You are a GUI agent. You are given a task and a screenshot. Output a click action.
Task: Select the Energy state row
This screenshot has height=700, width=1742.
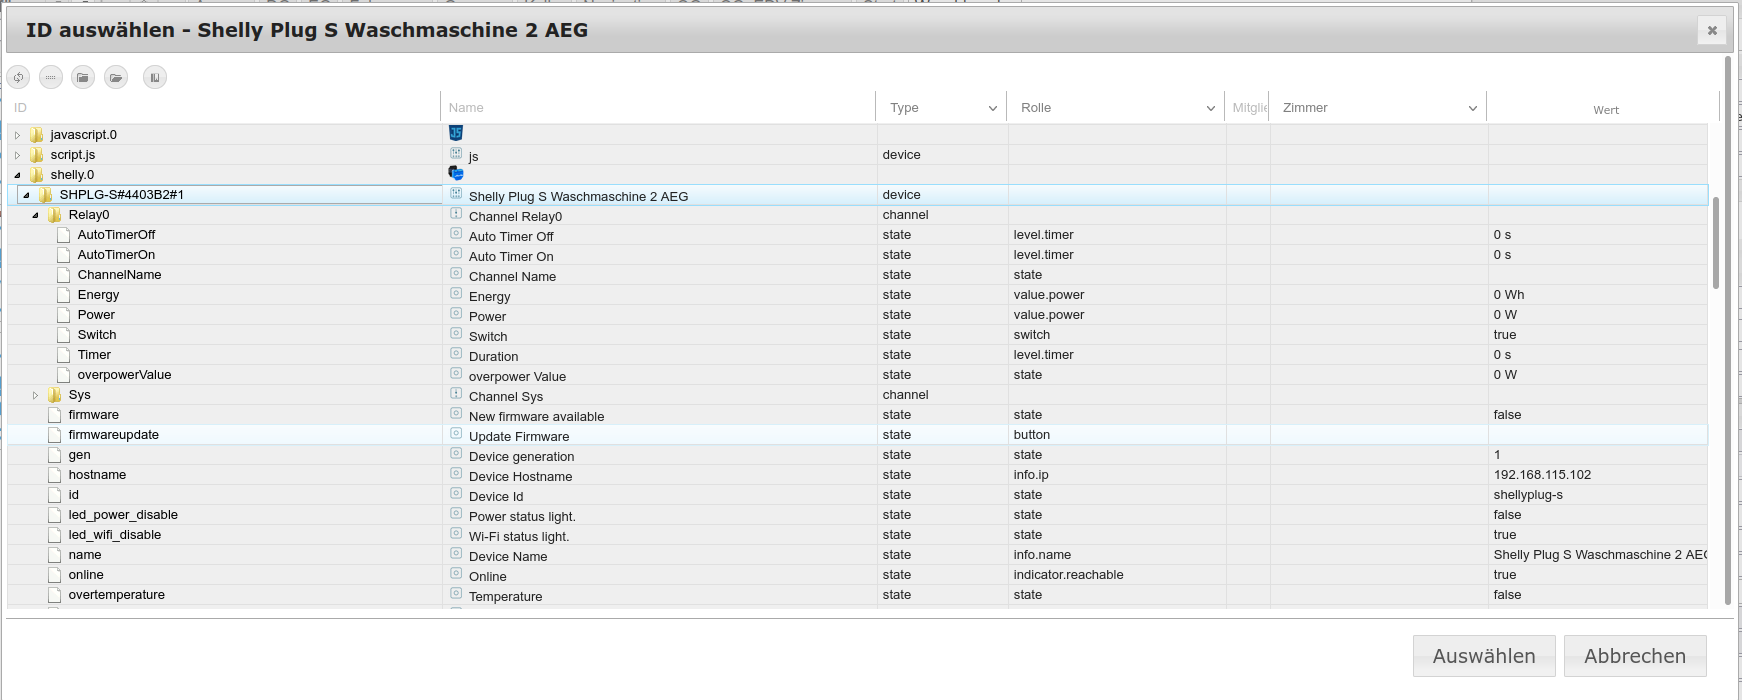point(857,295)
